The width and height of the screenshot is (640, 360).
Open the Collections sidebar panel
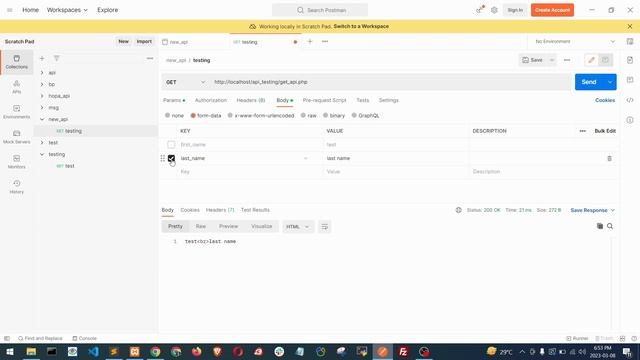point(17,62)
